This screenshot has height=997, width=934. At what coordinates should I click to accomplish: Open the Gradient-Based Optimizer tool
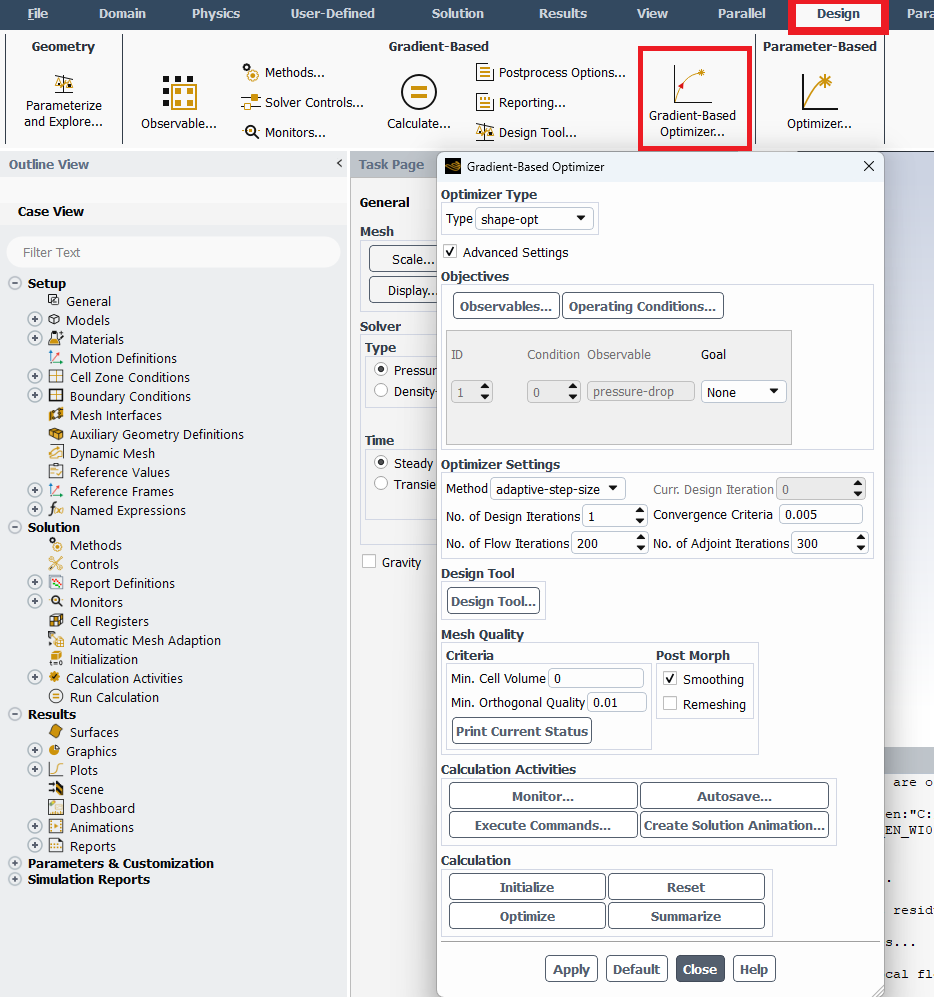point(694,98)
